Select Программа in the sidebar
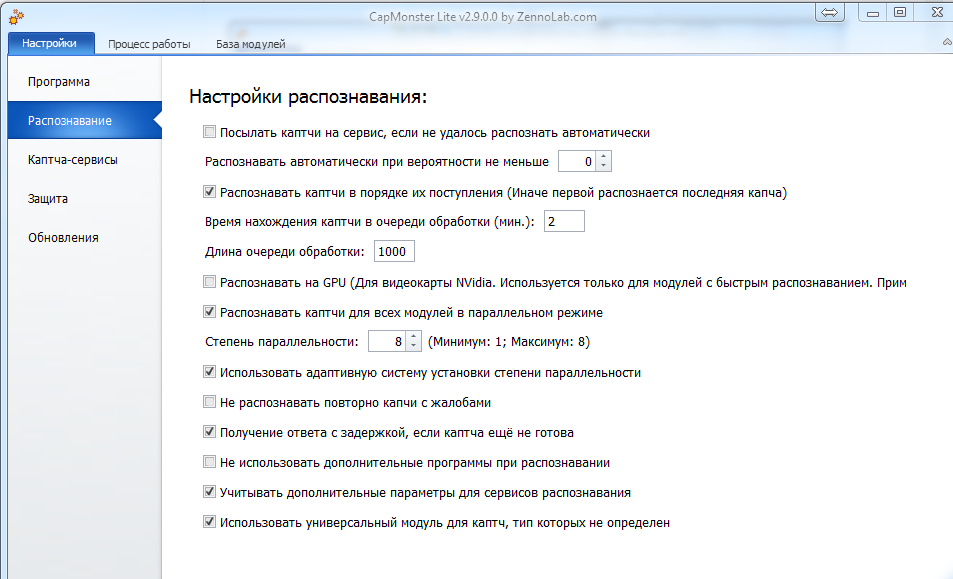The width and height of the screenshot is (953, 579). point(85,81)
